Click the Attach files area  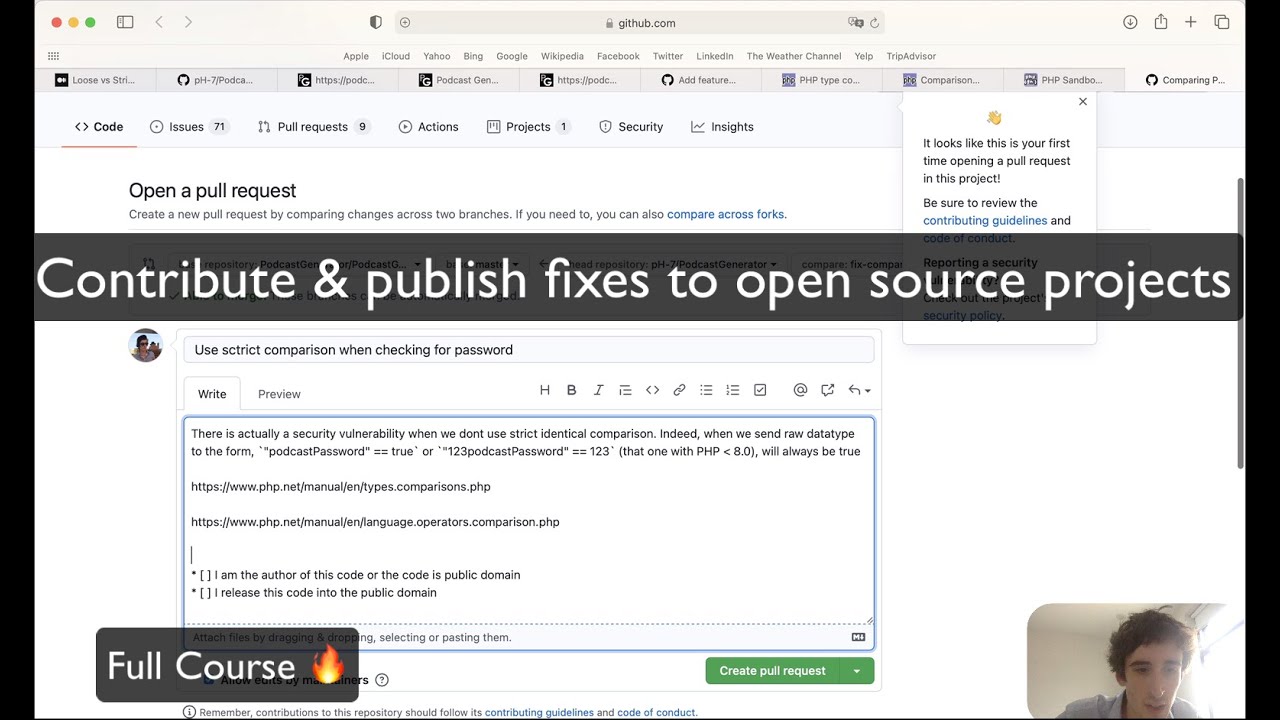[x=529, y=637]
